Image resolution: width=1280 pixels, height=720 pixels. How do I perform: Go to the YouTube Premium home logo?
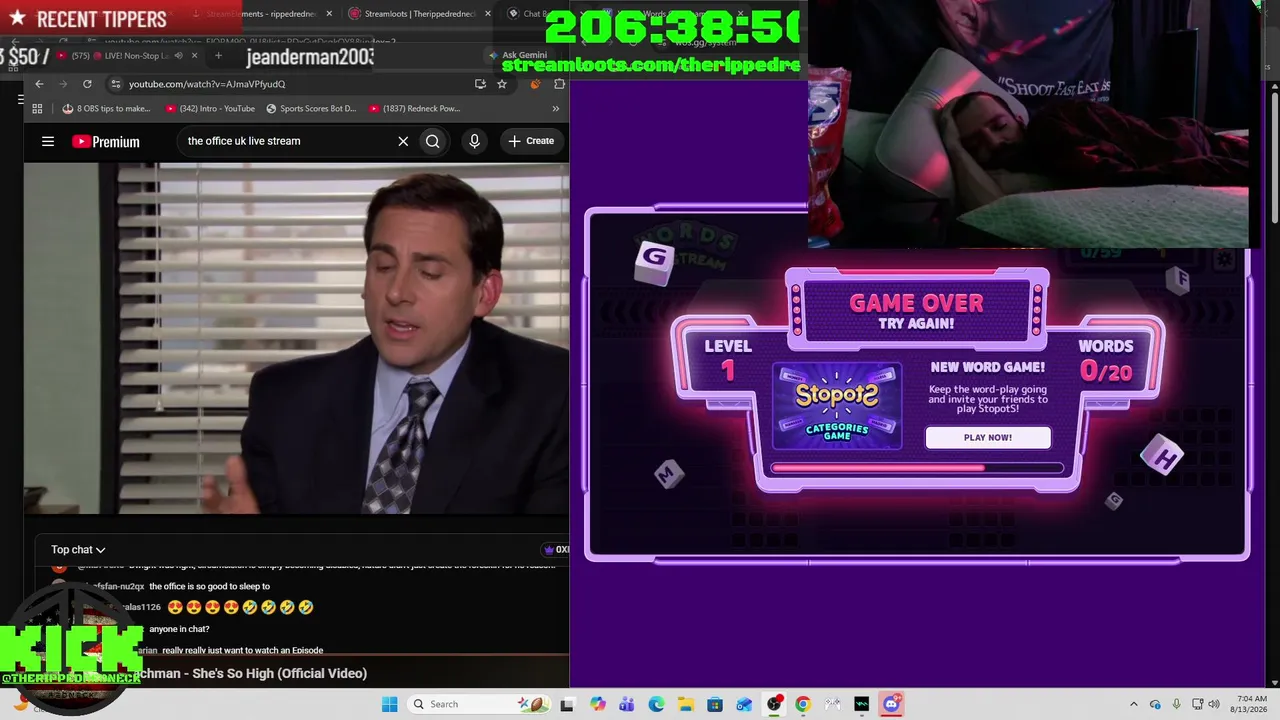(106, 142)
